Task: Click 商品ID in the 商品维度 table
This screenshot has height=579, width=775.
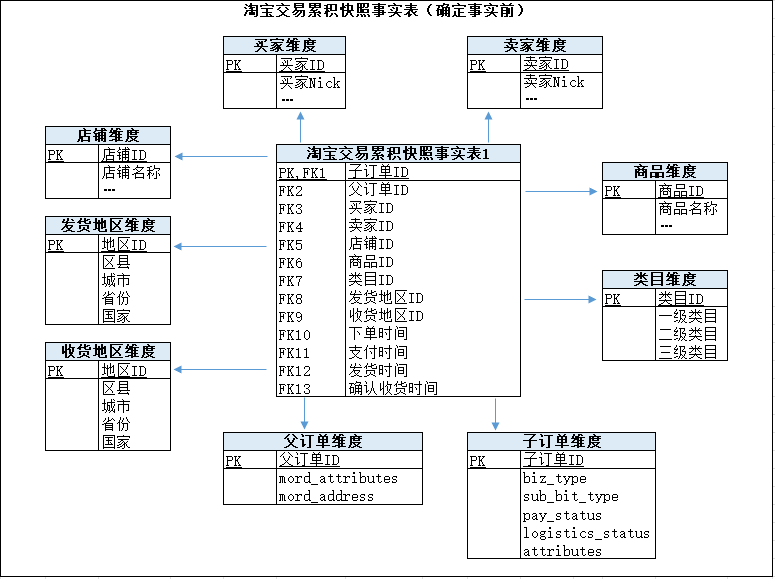Action: point(681,191)
